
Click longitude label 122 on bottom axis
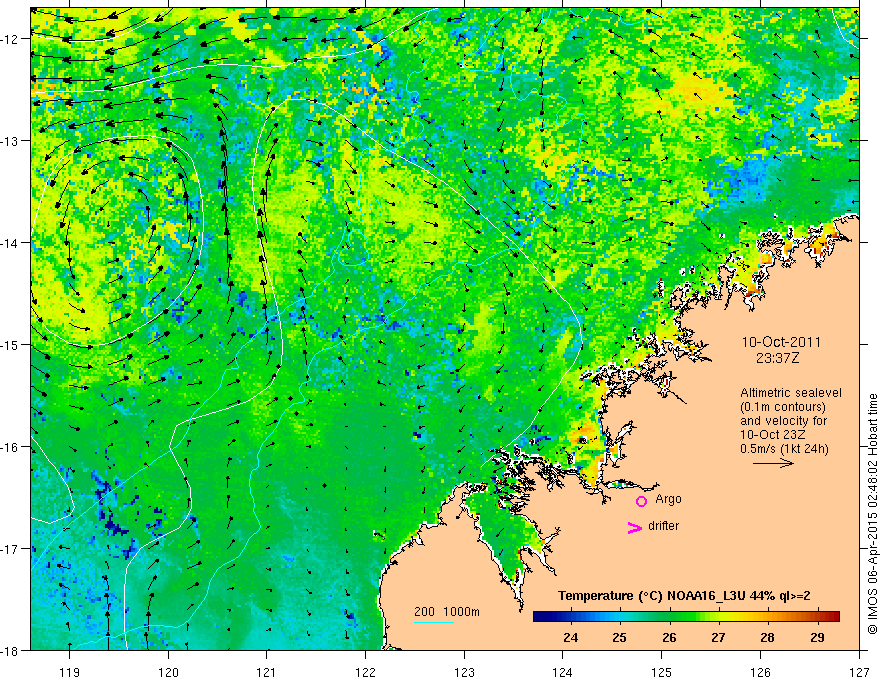(x=365, y=672)
